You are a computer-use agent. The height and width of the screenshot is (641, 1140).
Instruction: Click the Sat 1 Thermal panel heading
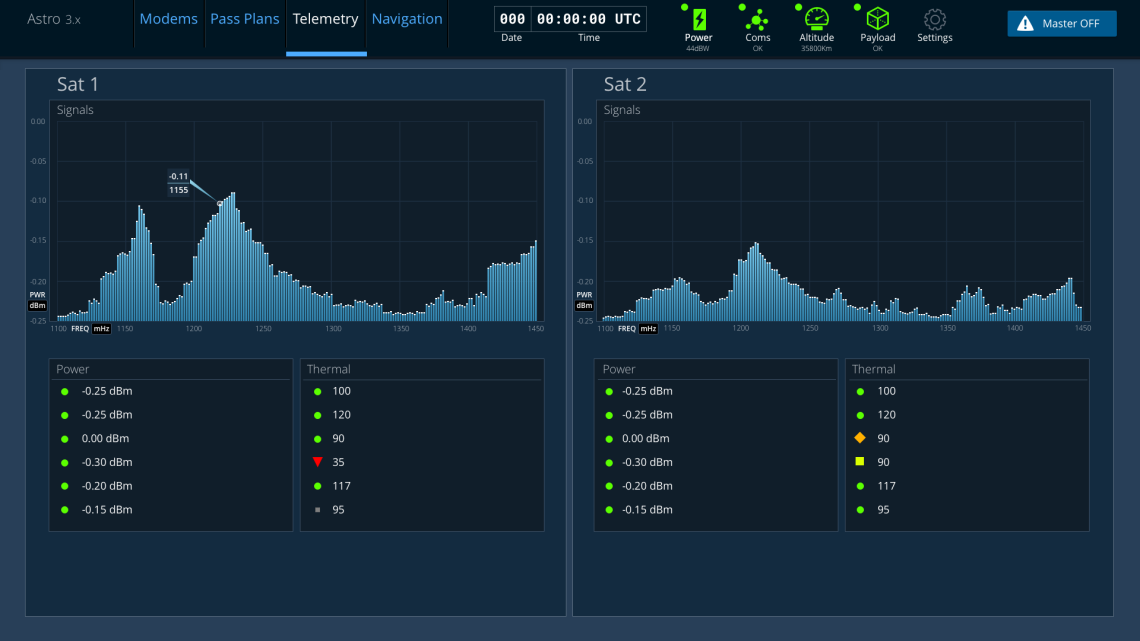pos(329,369)
